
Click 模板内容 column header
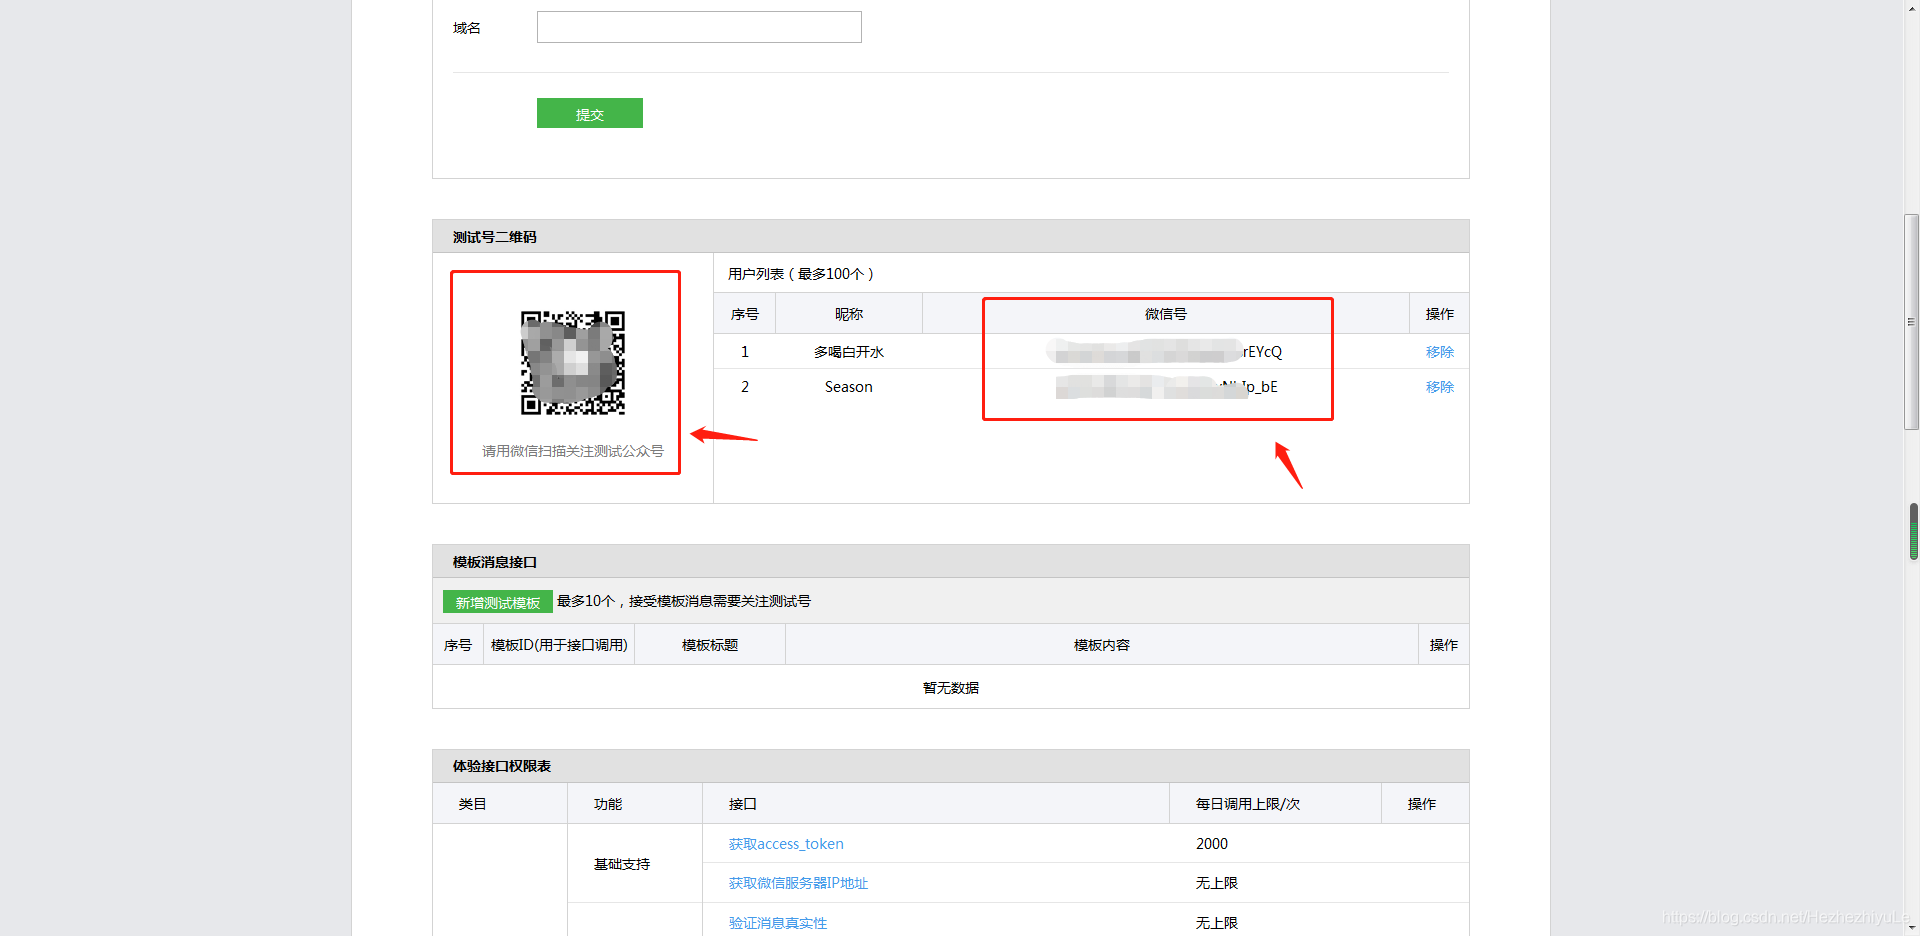pos(1101,645)
